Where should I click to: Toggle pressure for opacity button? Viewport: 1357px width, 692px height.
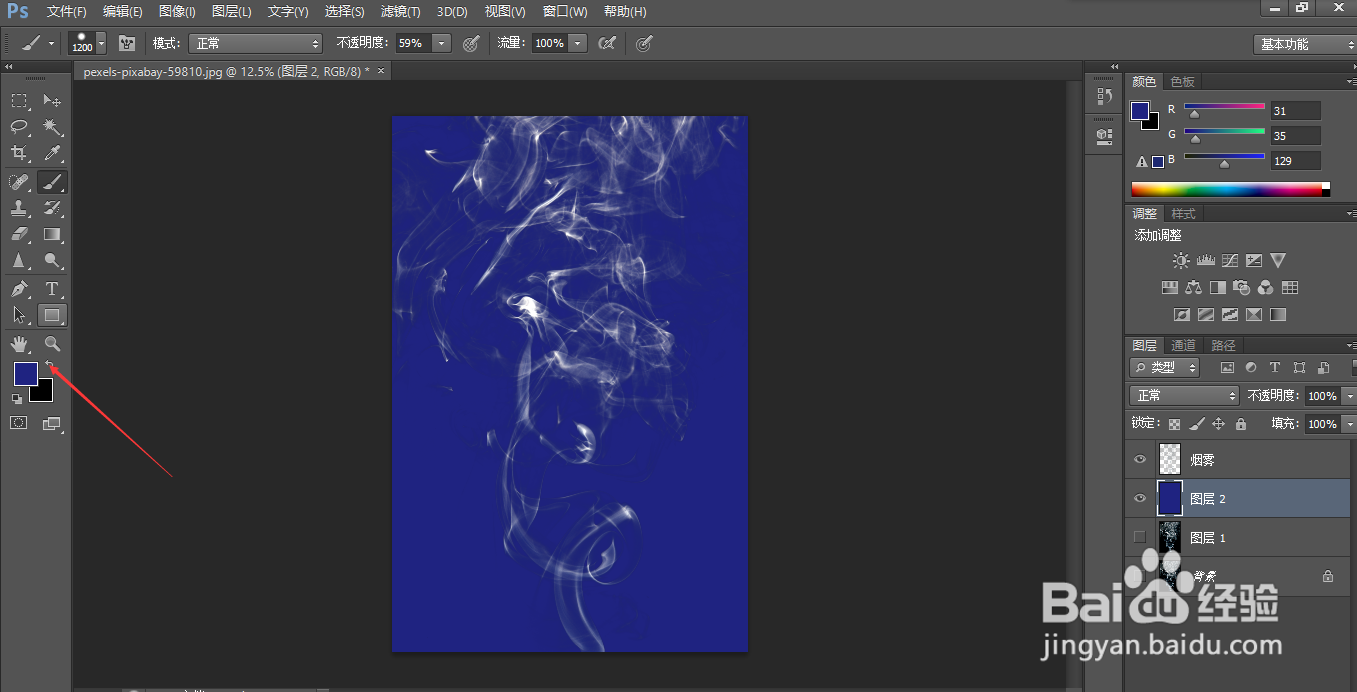(471, 43)
